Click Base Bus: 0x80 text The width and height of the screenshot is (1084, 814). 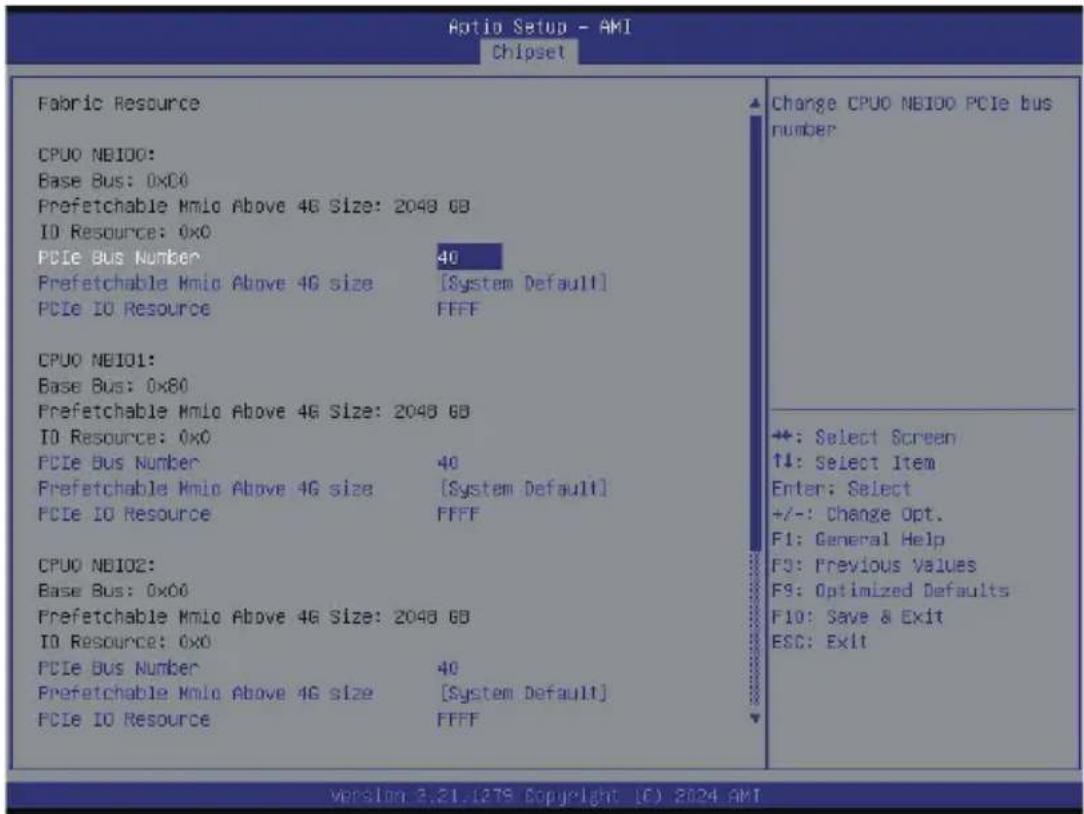click(113, 386)
